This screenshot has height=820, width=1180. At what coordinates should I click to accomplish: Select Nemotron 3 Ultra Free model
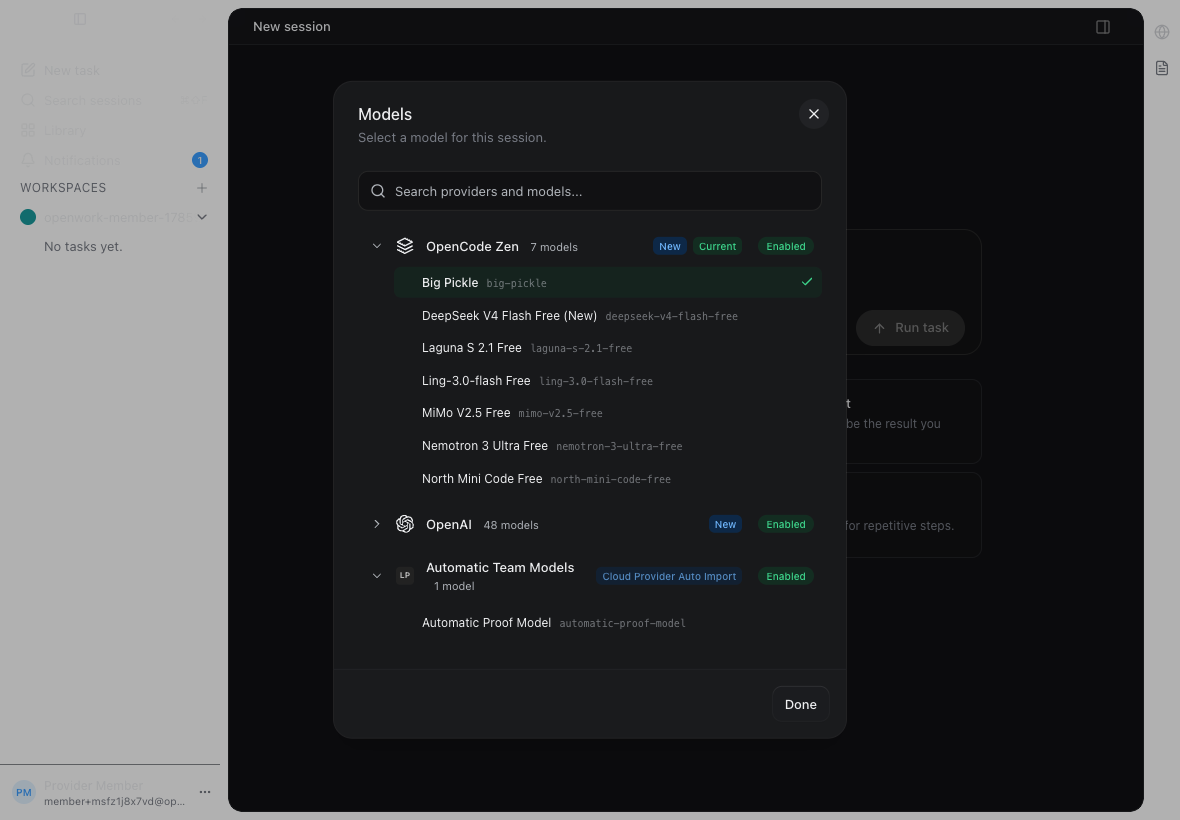[607, 445]
